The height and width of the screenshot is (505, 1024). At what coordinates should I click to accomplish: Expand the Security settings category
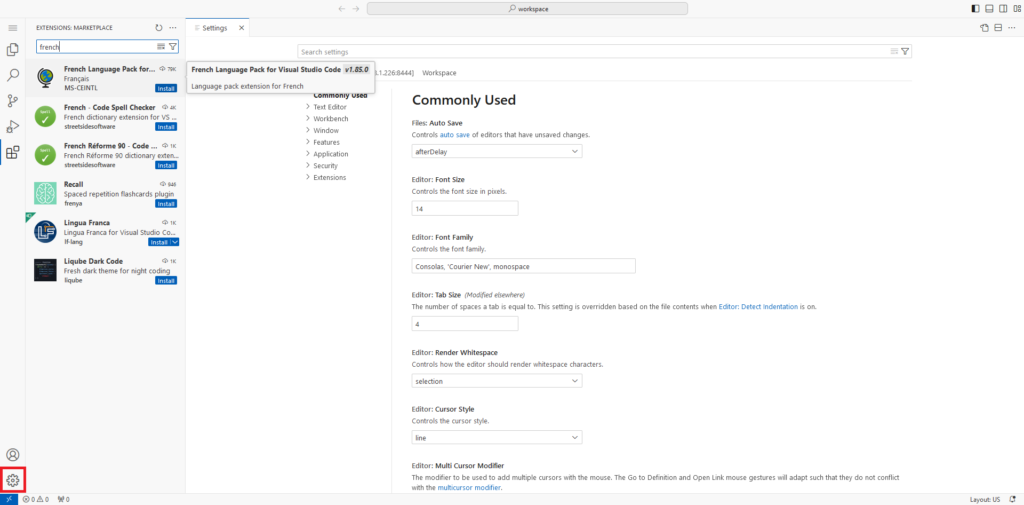click(325, 165)
